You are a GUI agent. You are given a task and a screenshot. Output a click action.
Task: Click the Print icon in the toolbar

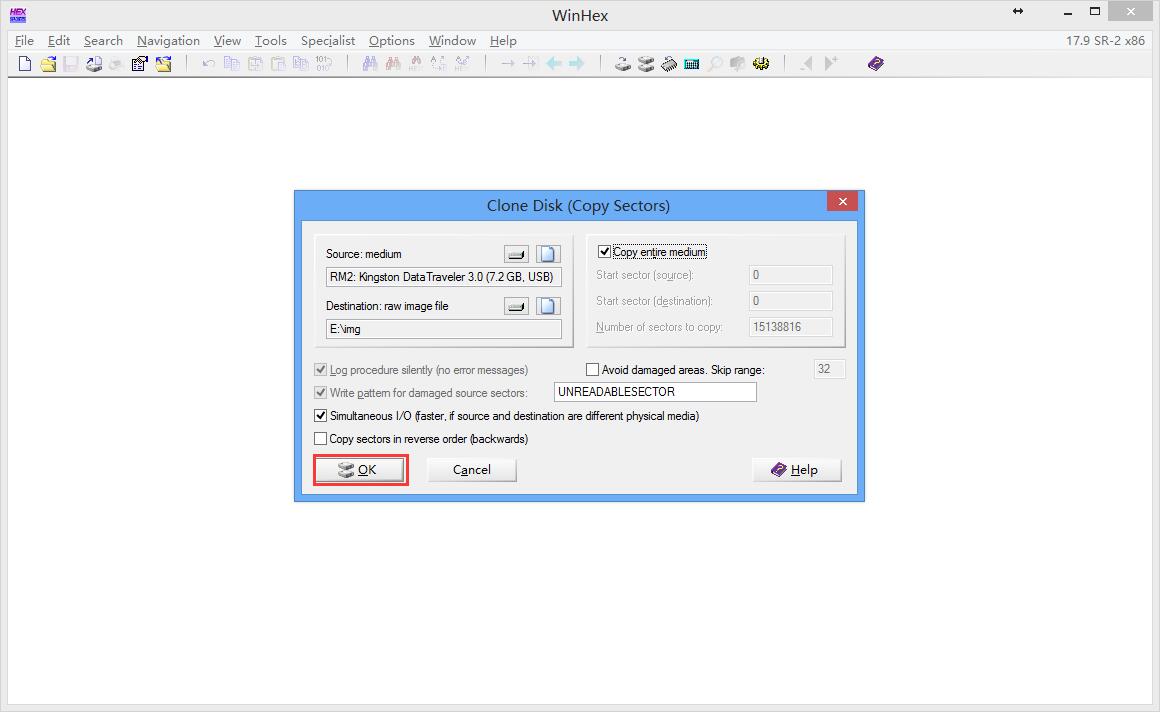coord(94,64)
